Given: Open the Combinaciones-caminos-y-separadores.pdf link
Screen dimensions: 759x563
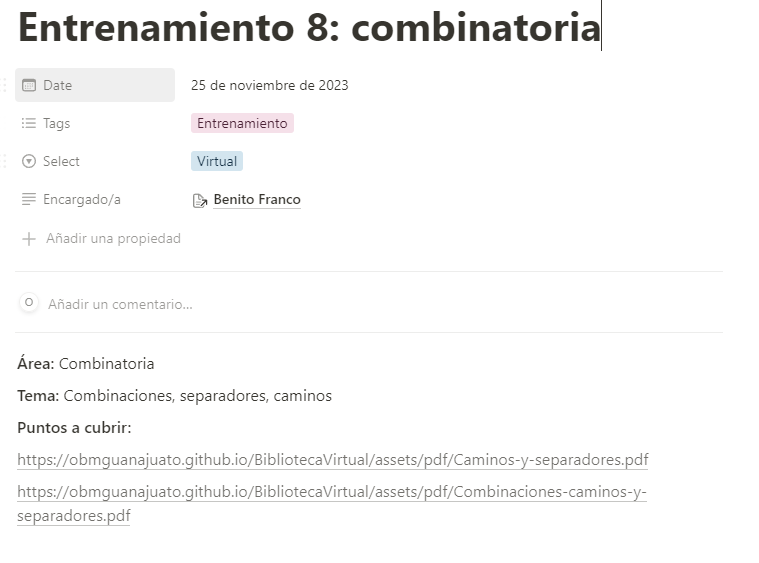Looking at the screenshot, I should [332, 503].
